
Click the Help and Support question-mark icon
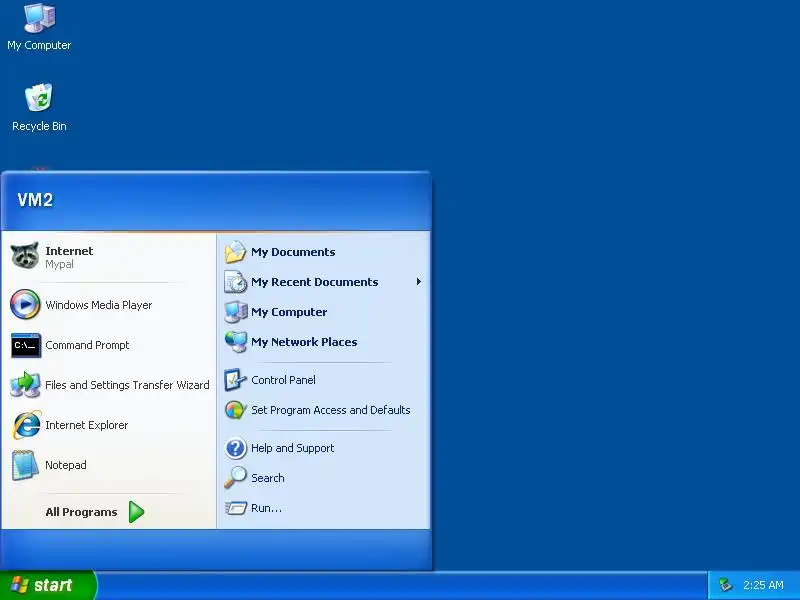(x=235, y=448)
